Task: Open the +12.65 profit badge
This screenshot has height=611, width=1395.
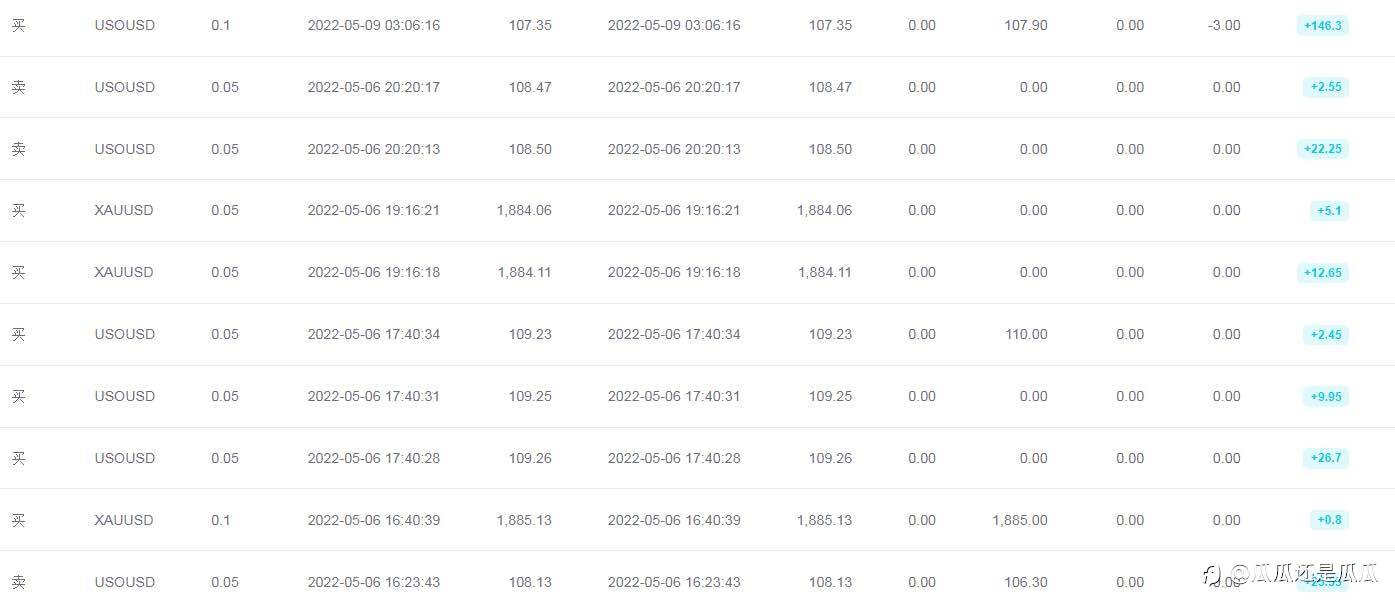Action: (1322, 273)
